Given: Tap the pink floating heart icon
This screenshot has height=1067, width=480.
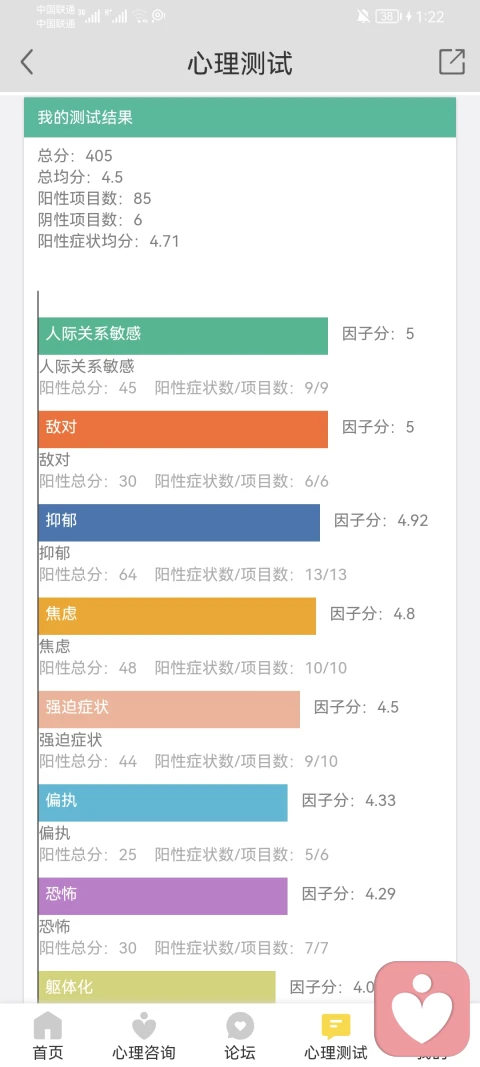Looking at the screenshot, I should (422, 1008).
